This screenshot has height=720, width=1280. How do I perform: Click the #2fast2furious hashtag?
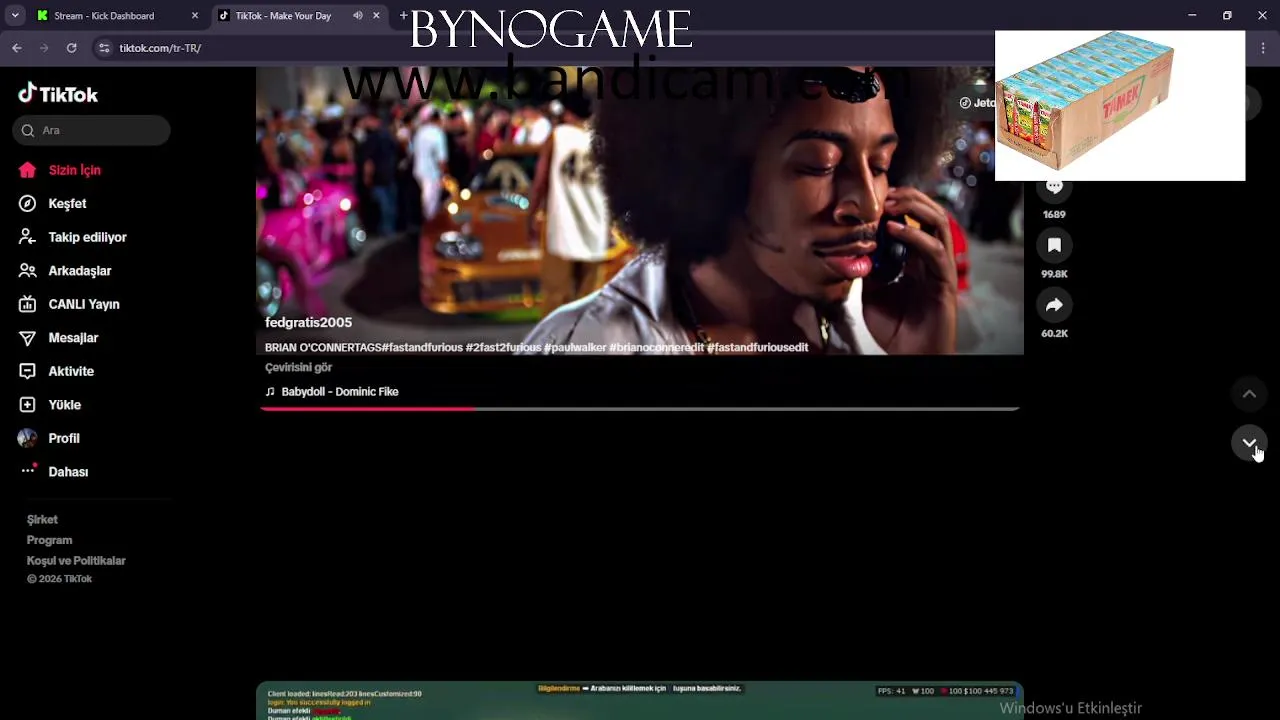pyautogui.click(x=503, y=348)
